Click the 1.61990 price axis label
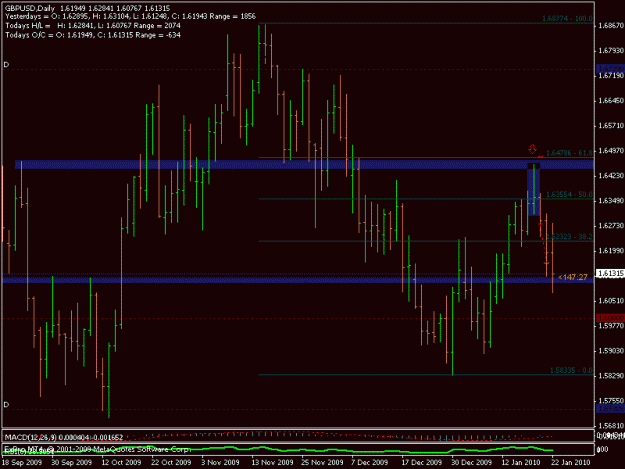The height and width of the screenshot is (469, 625). point(611,251)
